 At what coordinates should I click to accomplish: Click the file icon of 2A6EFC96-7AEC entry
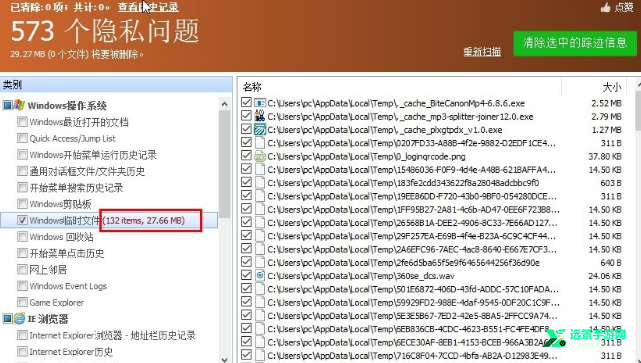(260, 249)
